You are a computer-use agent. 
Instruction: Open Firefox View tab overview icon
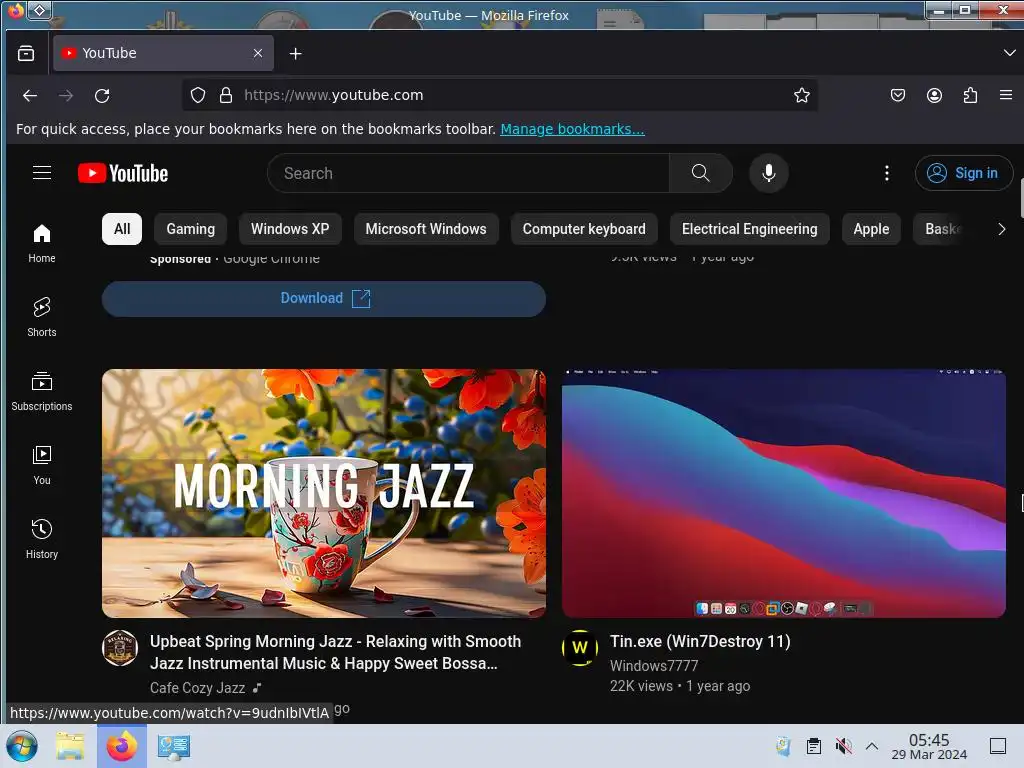click(26, 53)
